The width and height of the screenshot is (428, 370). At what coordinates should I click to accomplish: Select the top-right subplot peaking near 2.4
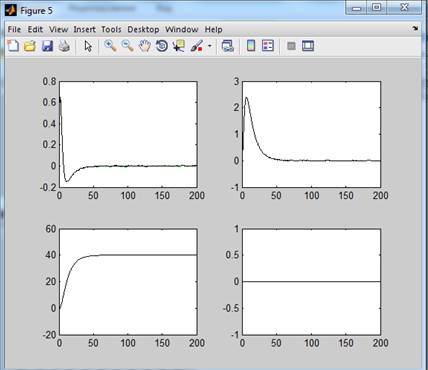[311, 134]
